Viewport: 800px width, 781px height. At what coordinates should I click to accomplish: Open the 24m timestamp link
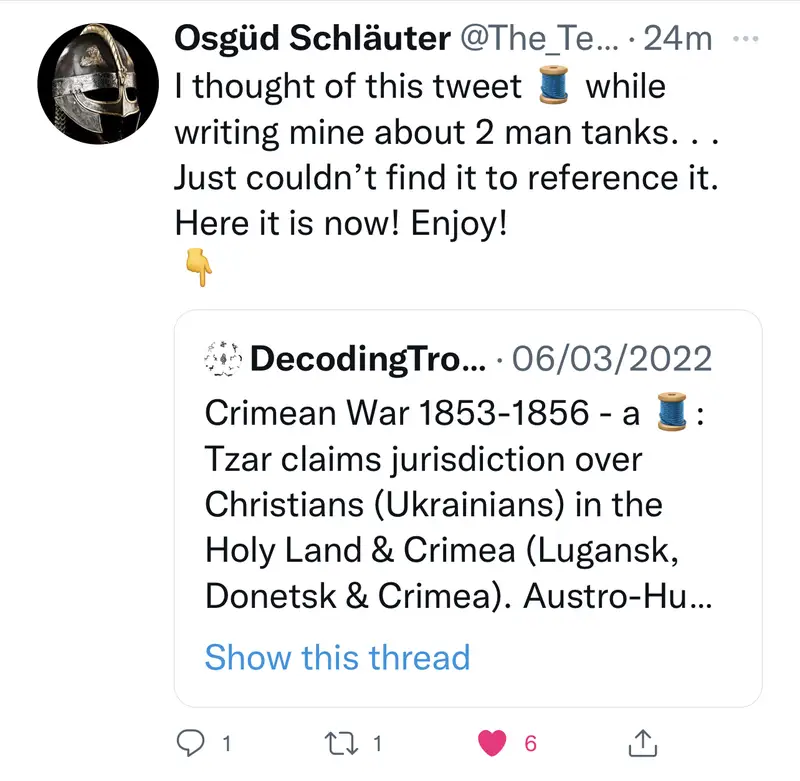pyautogui.click(x=678, y=39)
